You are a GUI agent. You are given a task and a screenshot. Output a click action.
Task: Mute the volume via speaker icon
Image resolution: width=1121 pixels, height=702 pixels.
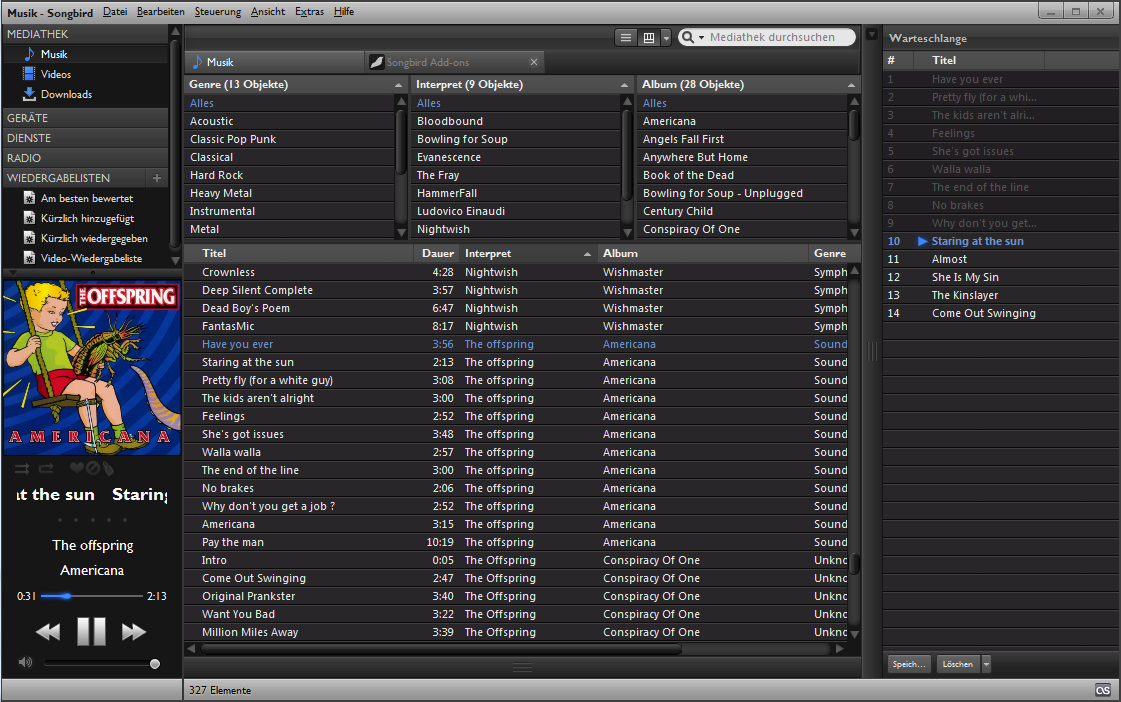coord(24,661)
